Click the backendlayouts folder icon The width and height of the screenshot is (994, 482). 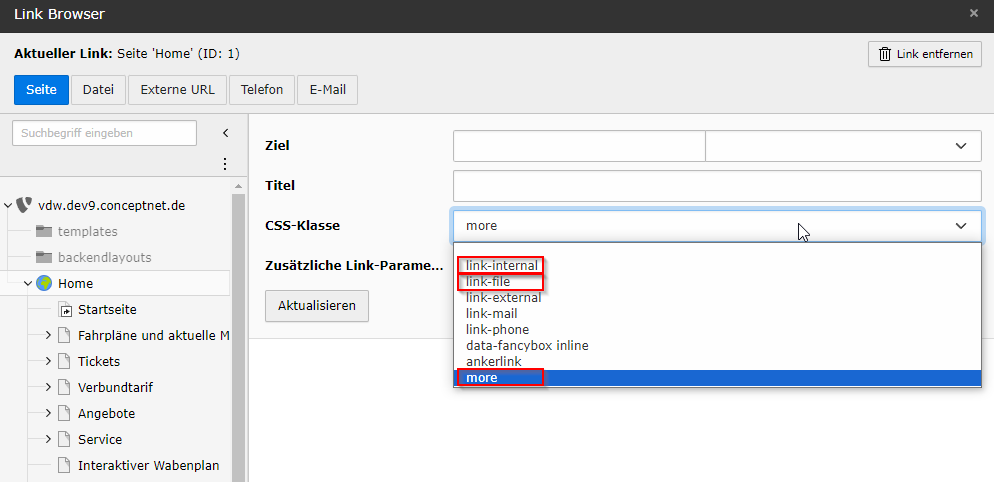[x=44, y=257]
